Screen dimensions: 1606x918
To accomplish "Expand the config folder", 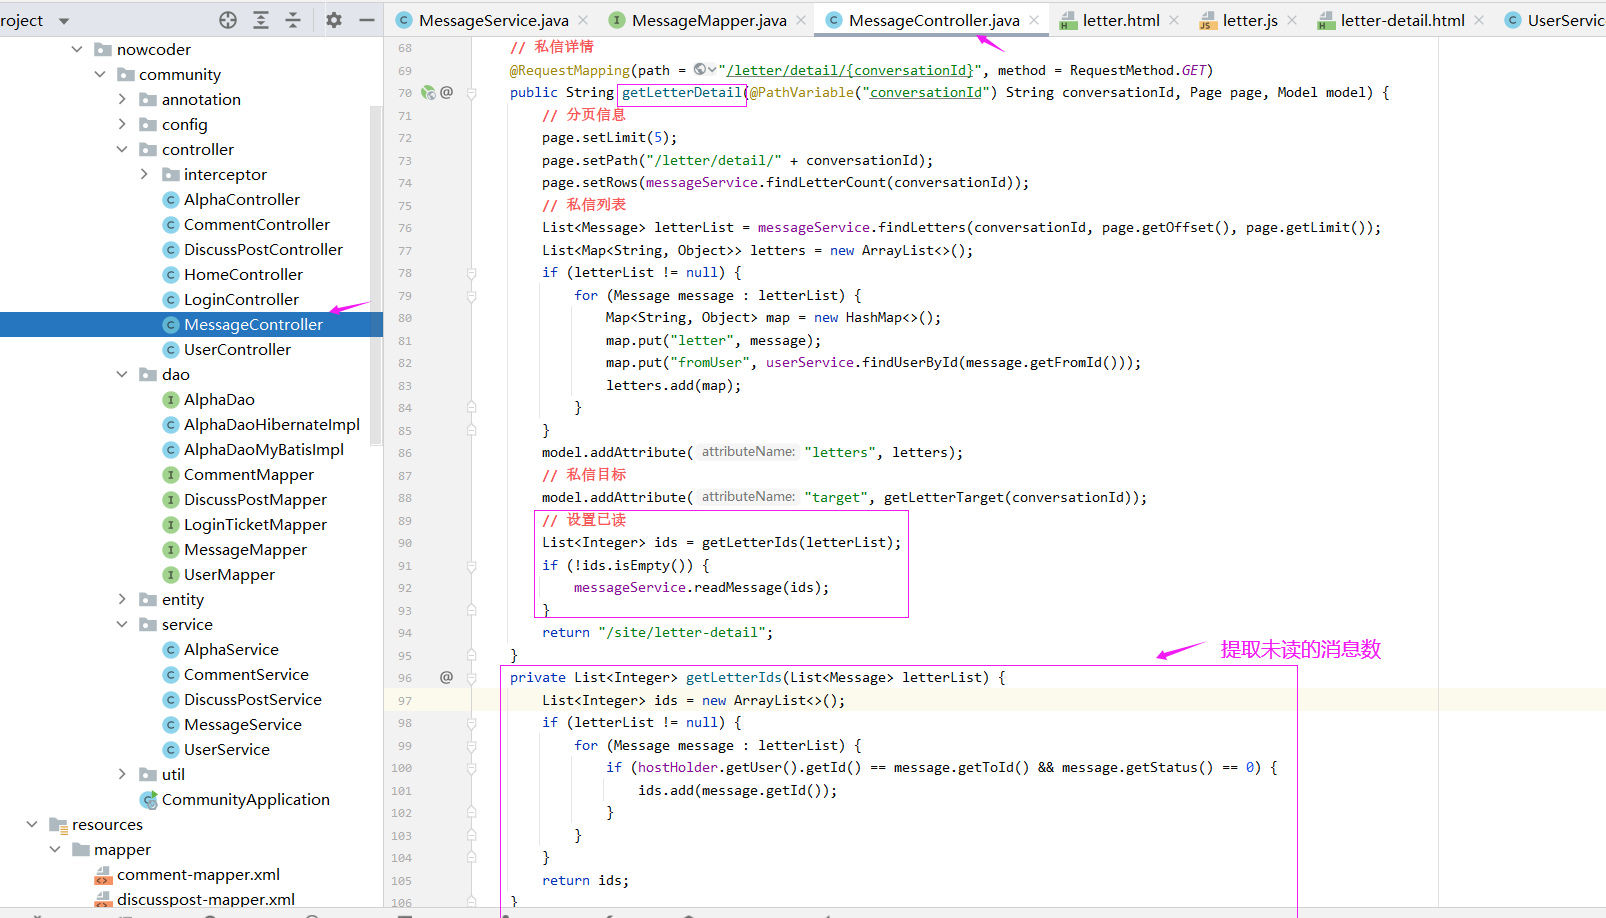I will pyautogui.click(x=122, y=124).
